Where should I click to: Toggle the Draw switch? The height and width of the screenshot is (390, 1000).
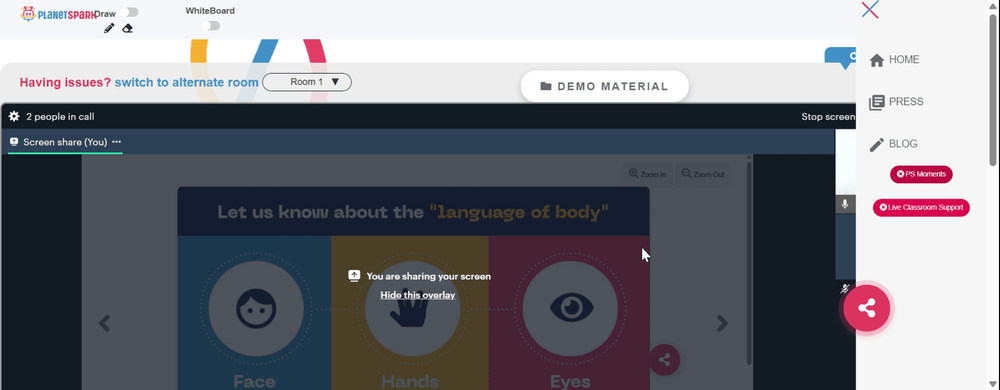(x=129, y=12)
